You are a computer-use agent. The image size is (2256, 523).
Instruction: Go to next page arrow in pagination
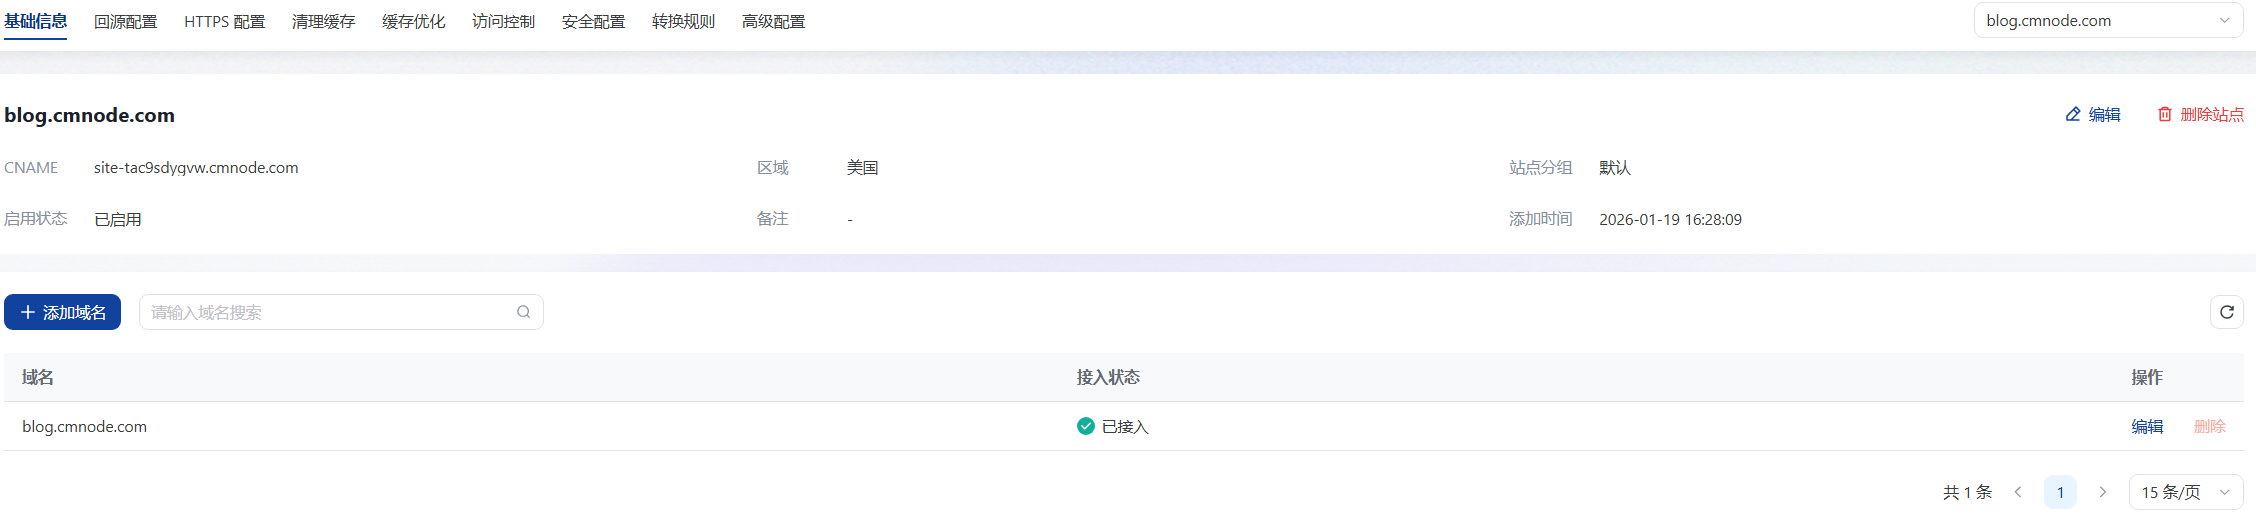pyautogui.click(x=2103, y=492)
